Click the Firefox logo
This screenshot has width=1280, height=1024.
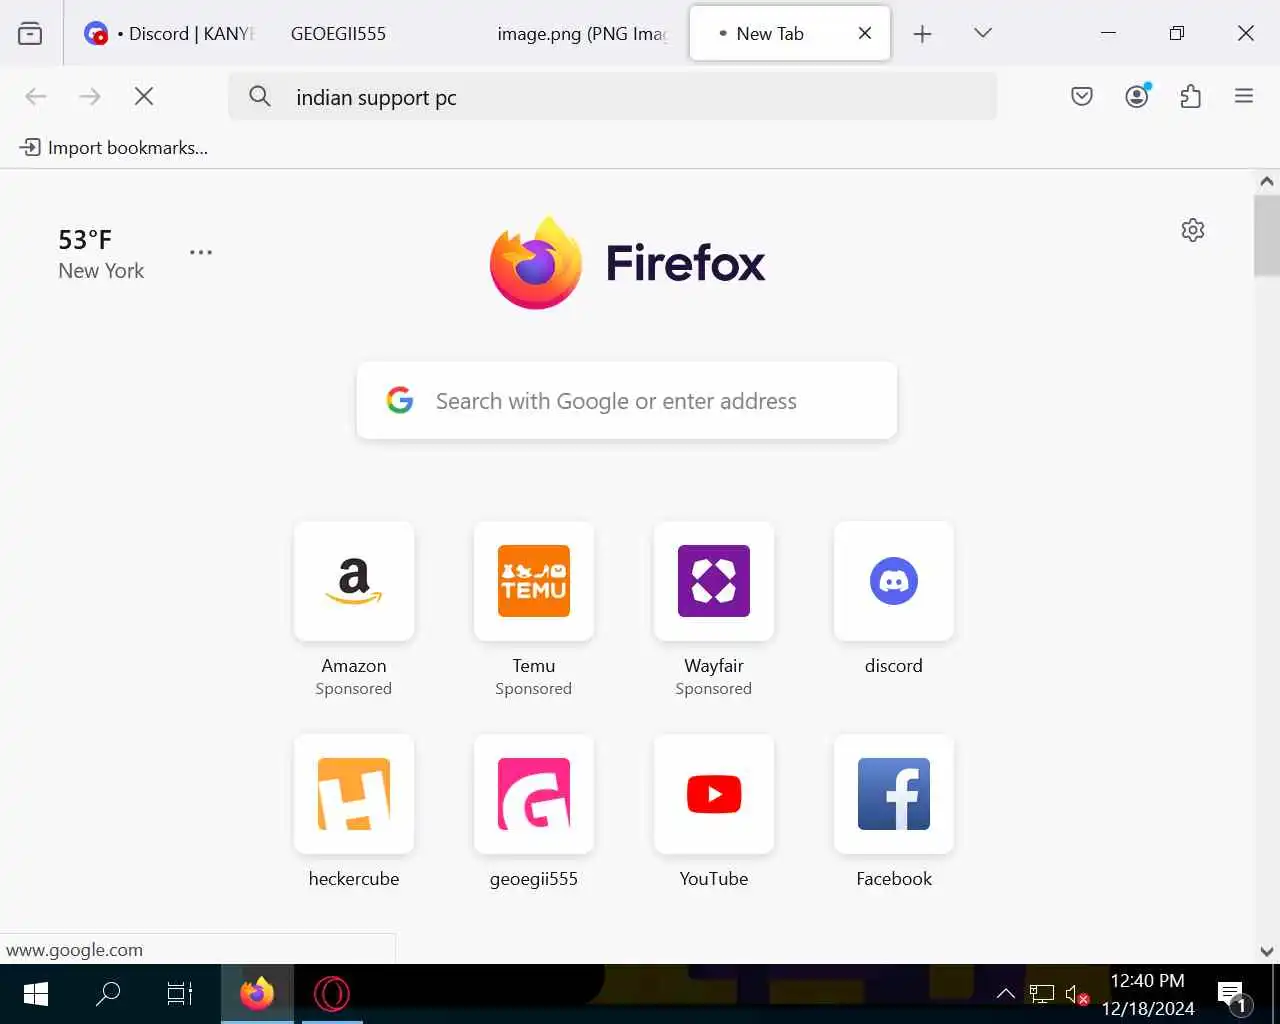(x=627, y=263)
